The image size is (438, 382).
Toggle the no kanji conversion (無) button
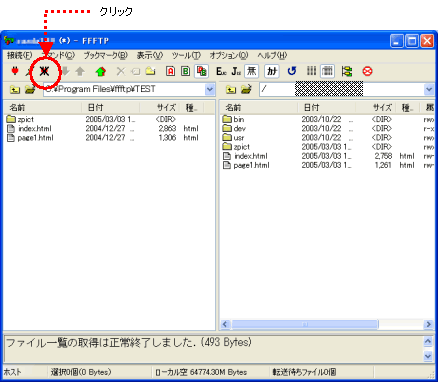pos(251,71)
